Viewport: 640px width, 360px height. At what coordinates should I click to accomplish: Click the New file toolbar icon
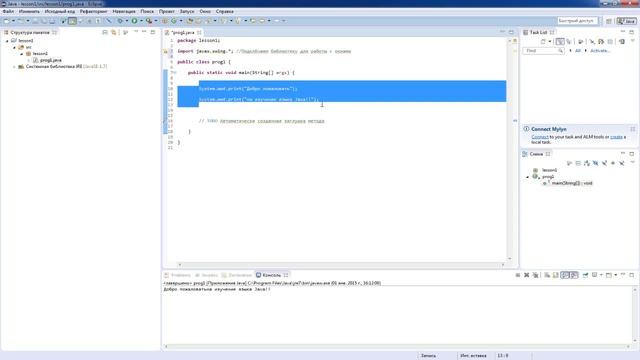(7, 21)
